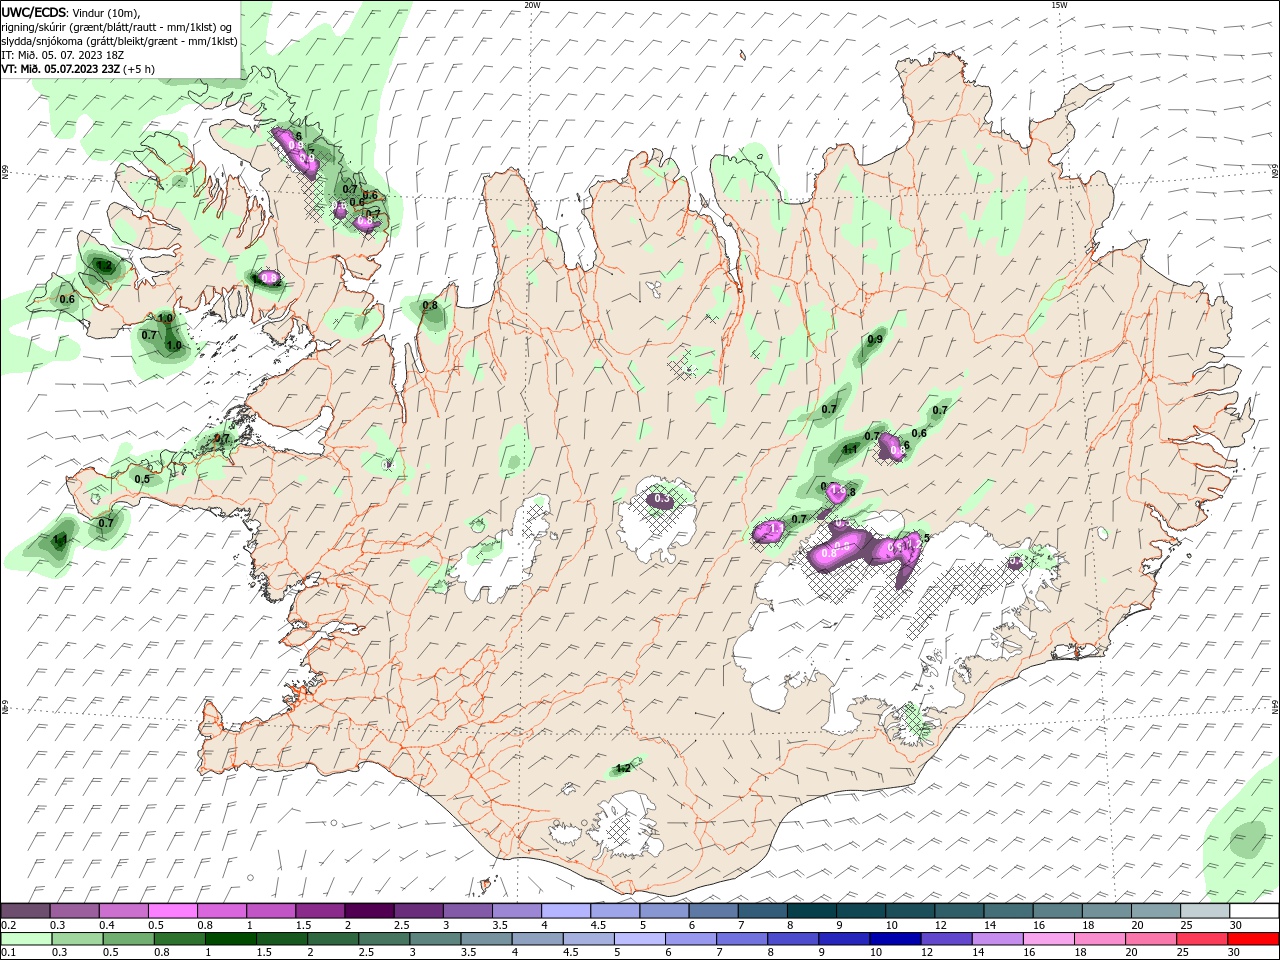Click the 15W longitude label at top
This screenshot has width=1280, height=960.
point(1058,5)
